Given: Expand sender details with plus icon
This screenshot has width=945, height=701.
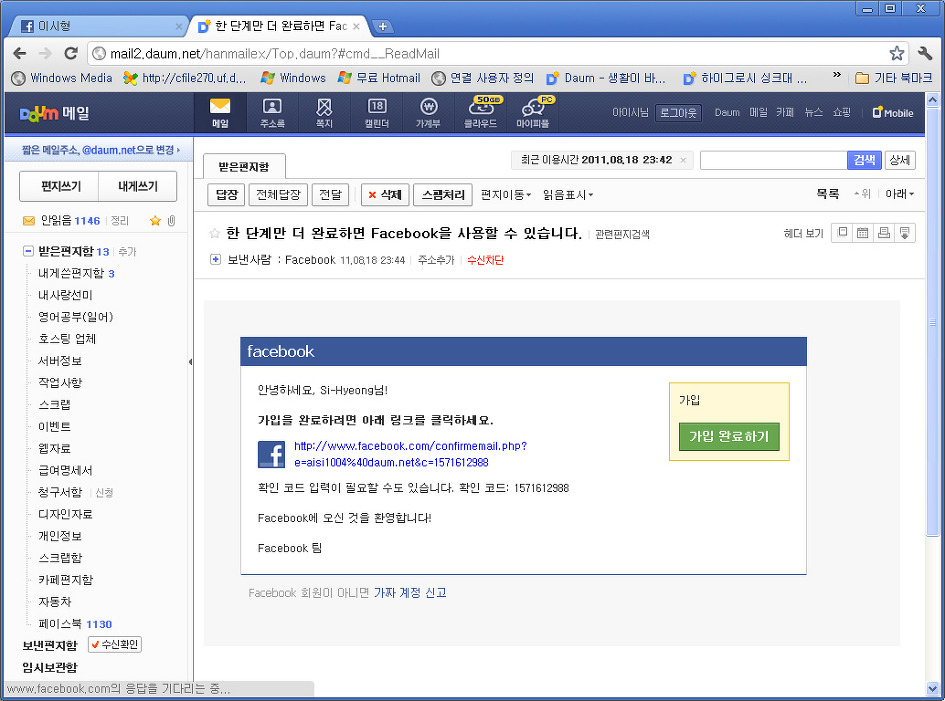Looking at the screenshot, I should (x=215, y=260).
